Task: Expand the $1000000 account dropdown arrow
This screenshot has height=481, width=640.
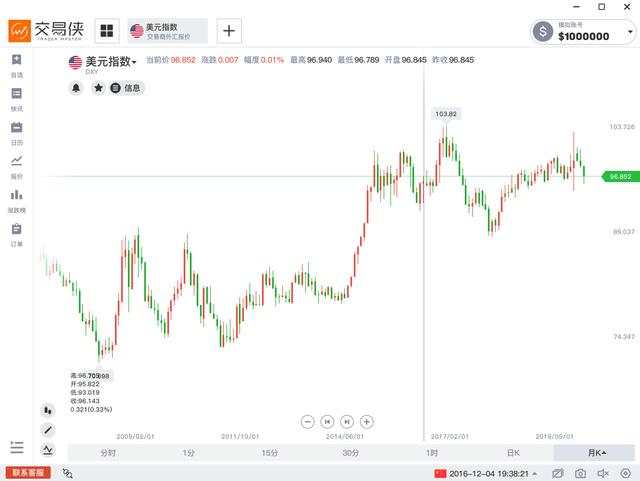Action: 630,31
